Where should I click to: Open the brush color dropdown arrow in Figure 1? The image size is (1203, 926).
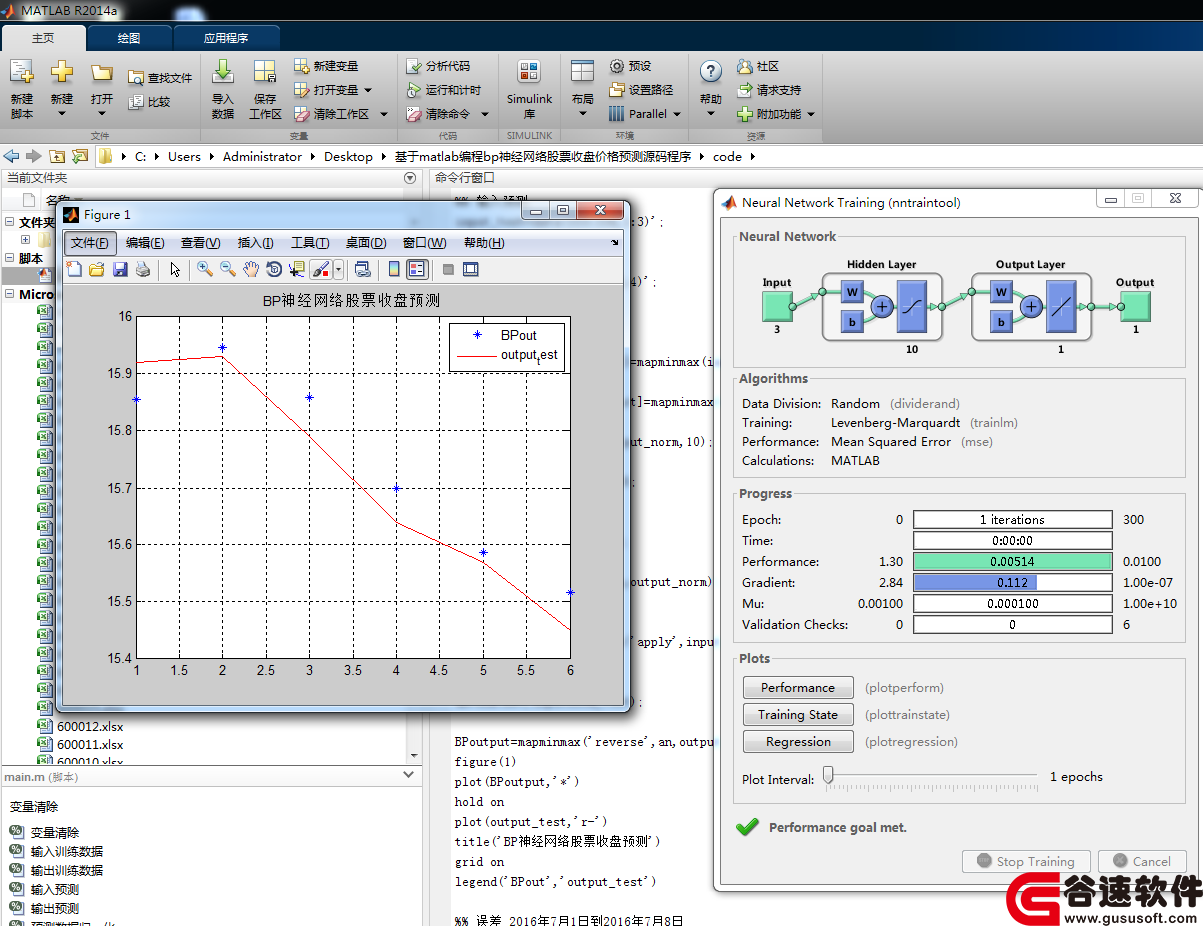339,269
